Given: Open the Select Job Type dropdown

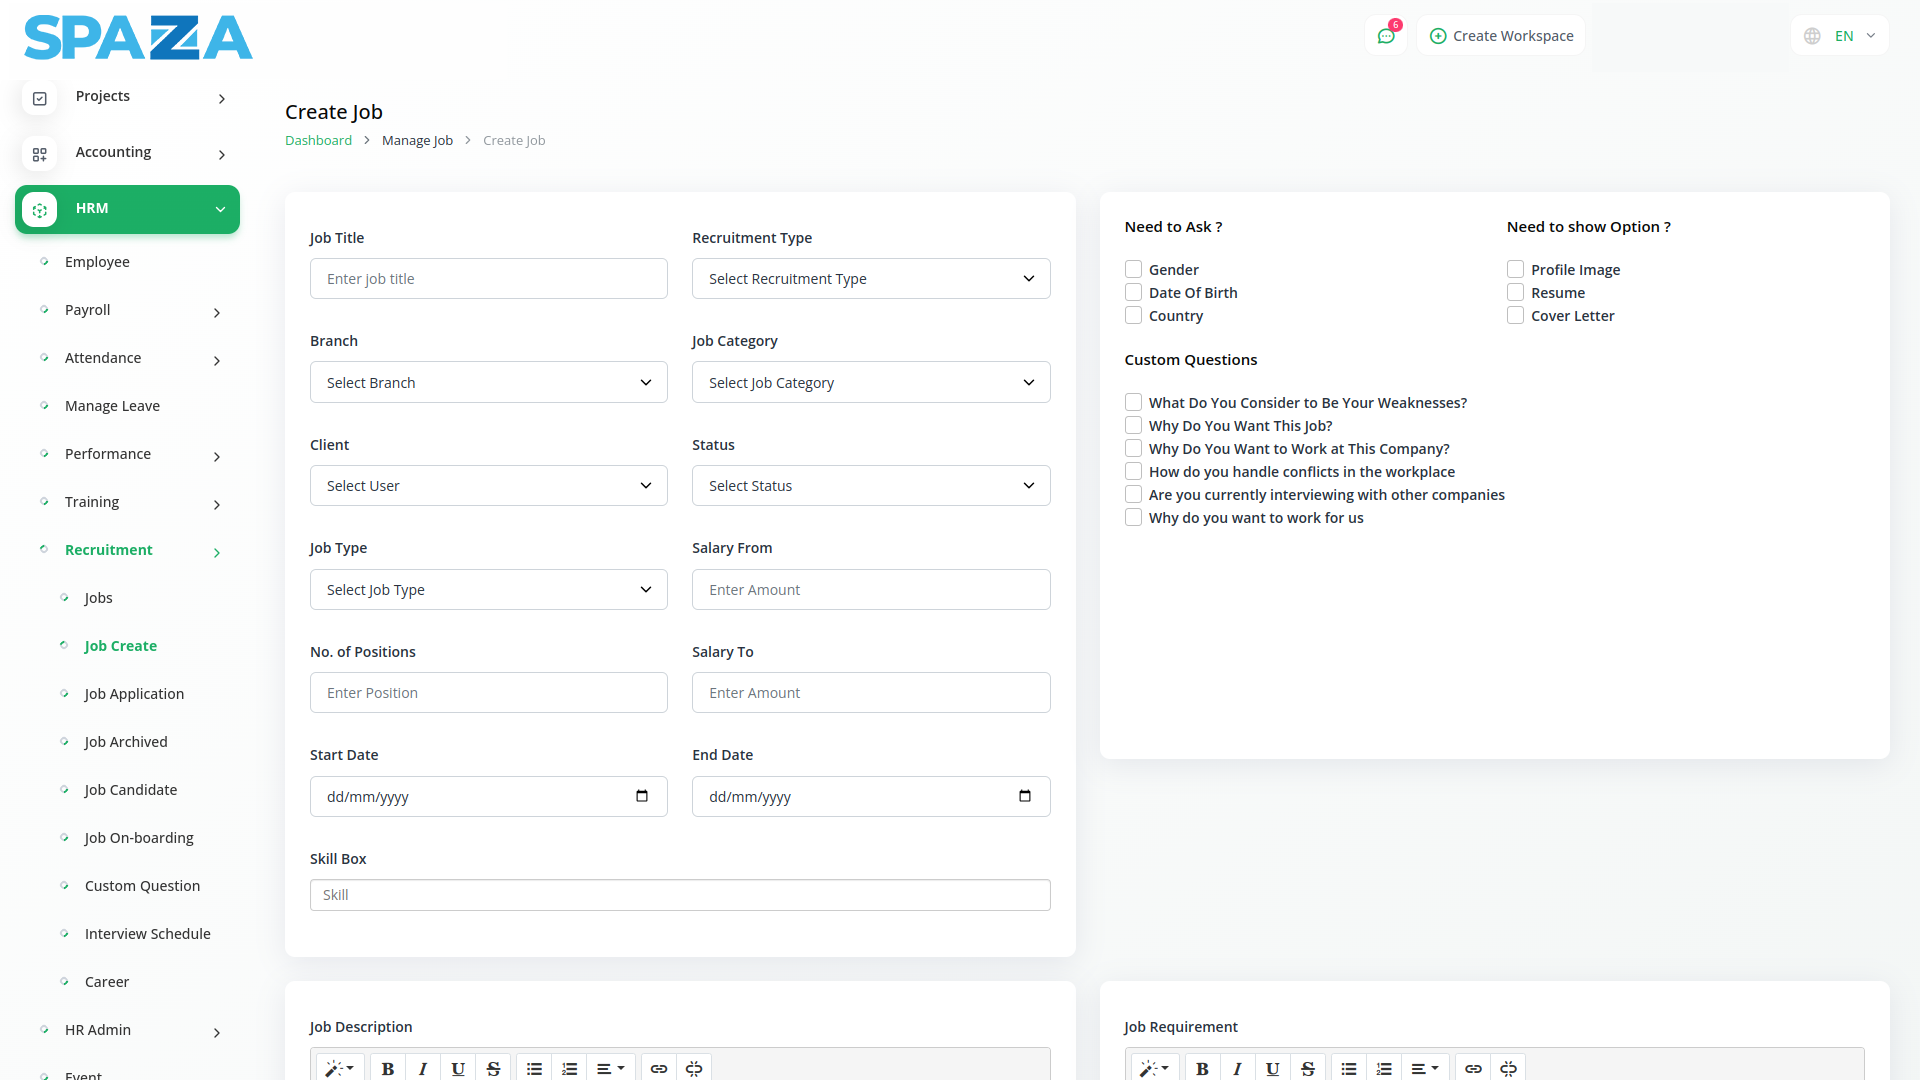Looking at the screenshot, I should 488,590.
